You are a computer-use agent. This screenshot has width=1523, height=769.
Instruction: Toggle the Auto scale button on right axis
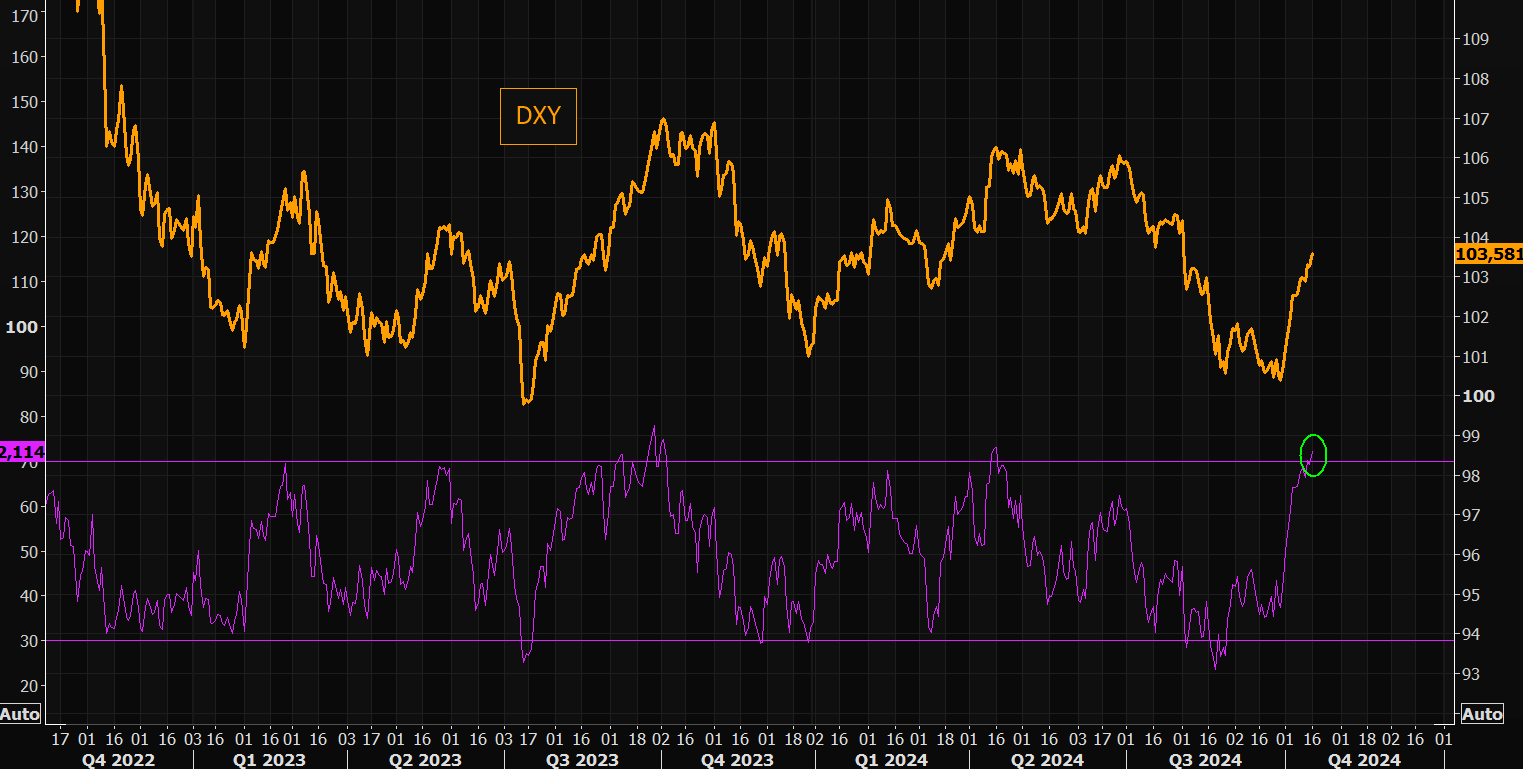coord(1482,714)
